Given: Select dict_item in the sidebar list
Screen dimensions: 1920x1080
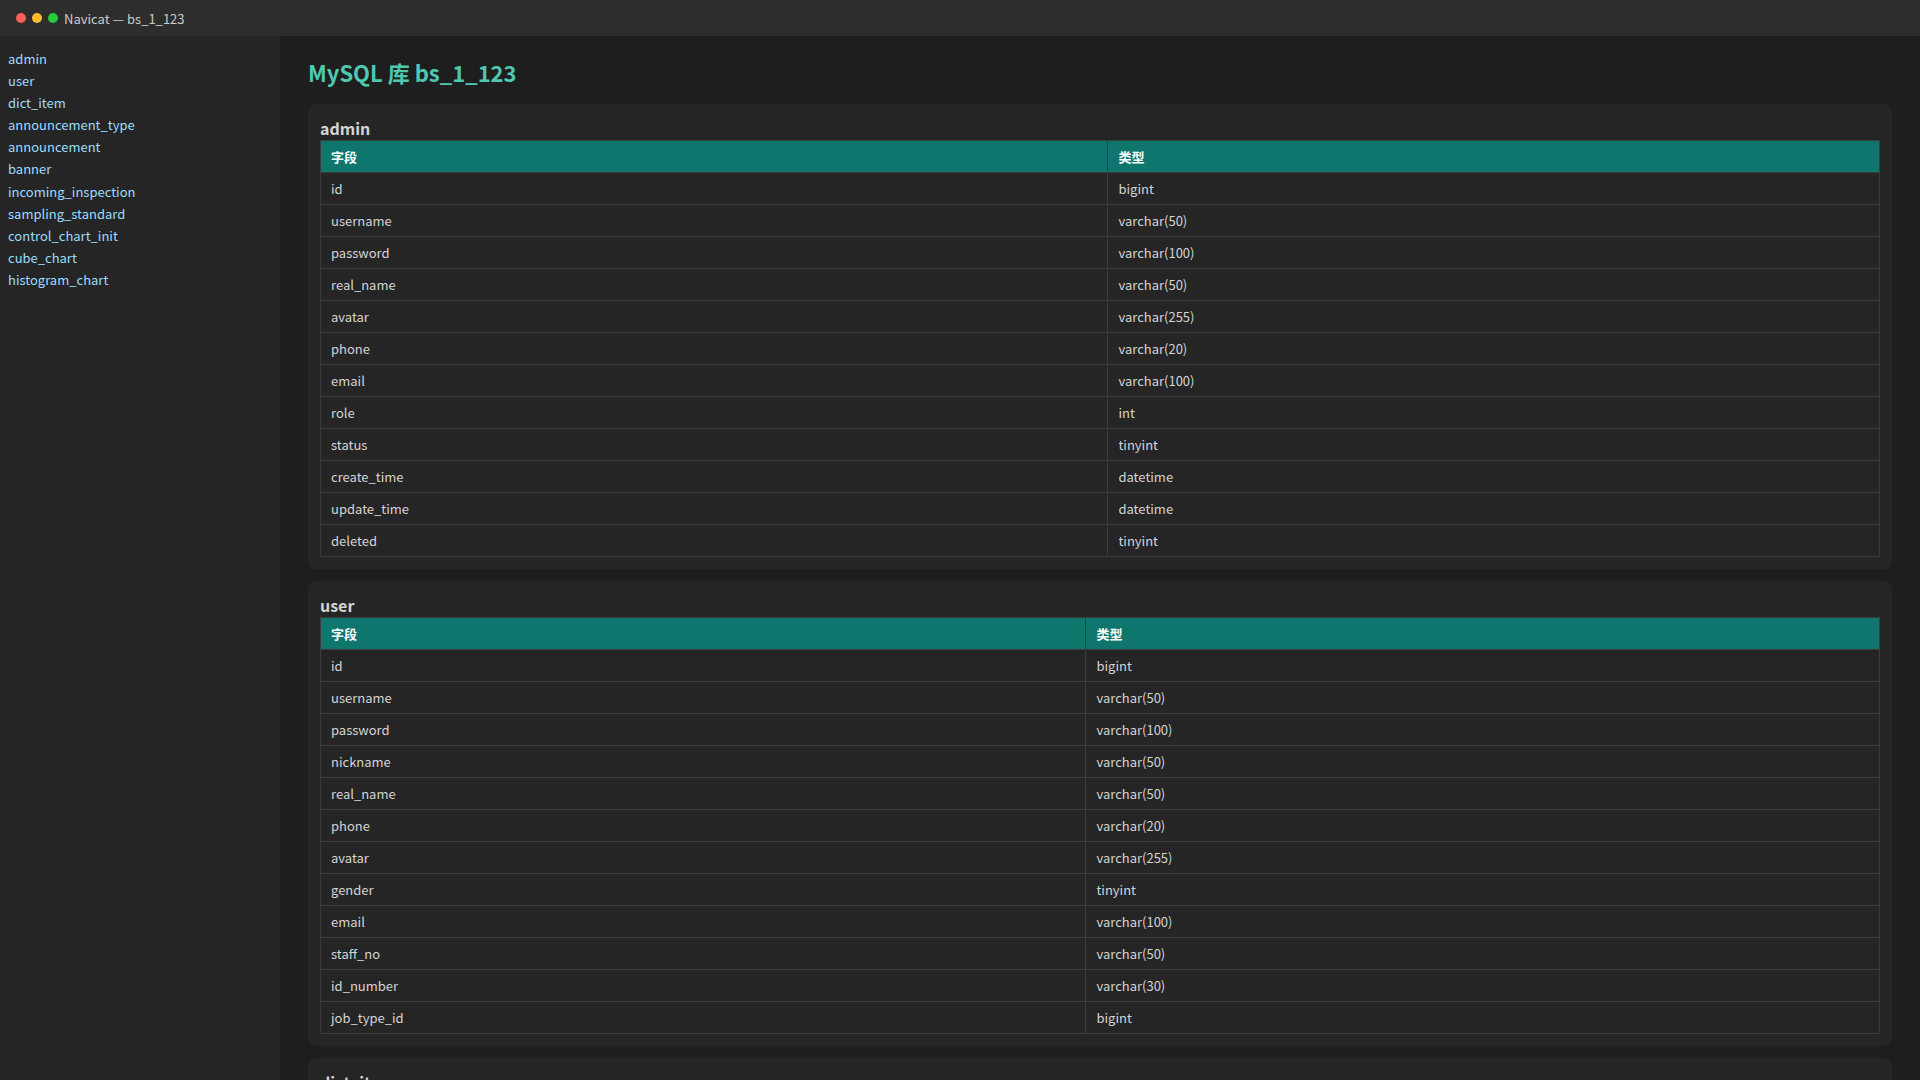Looking at the screenshot, I should point(37,103).
